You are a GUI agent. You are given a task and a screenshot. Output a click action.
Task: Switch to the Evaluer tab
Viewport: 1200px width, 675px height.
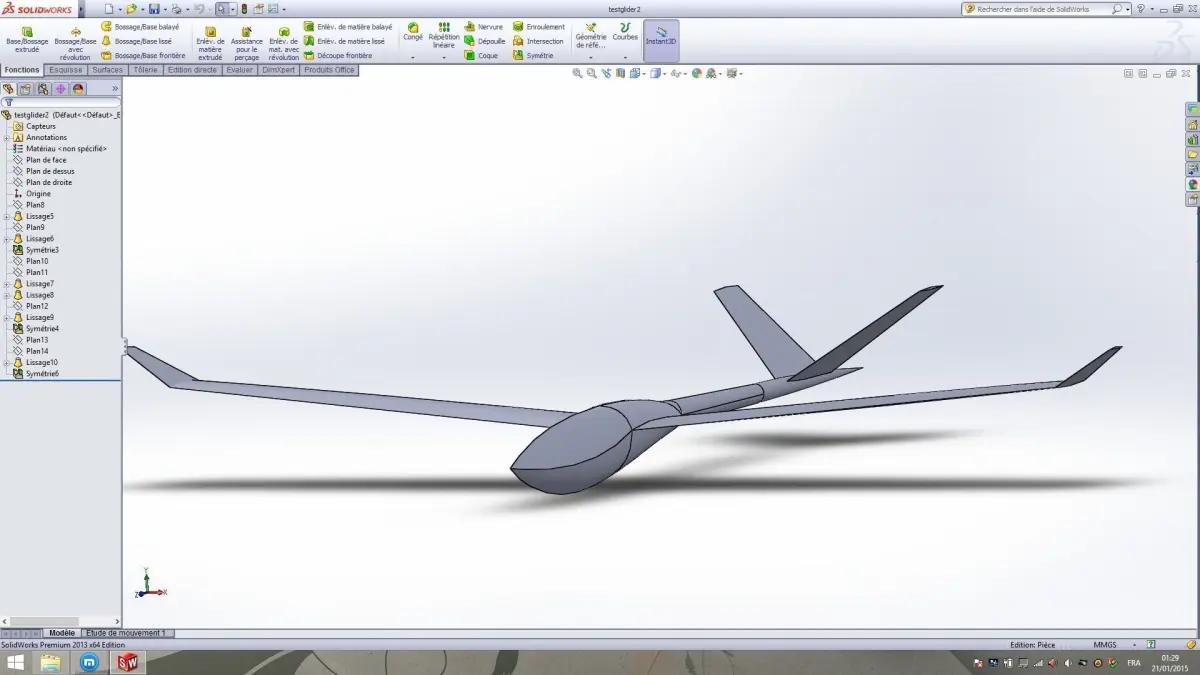tap(240, 70)
